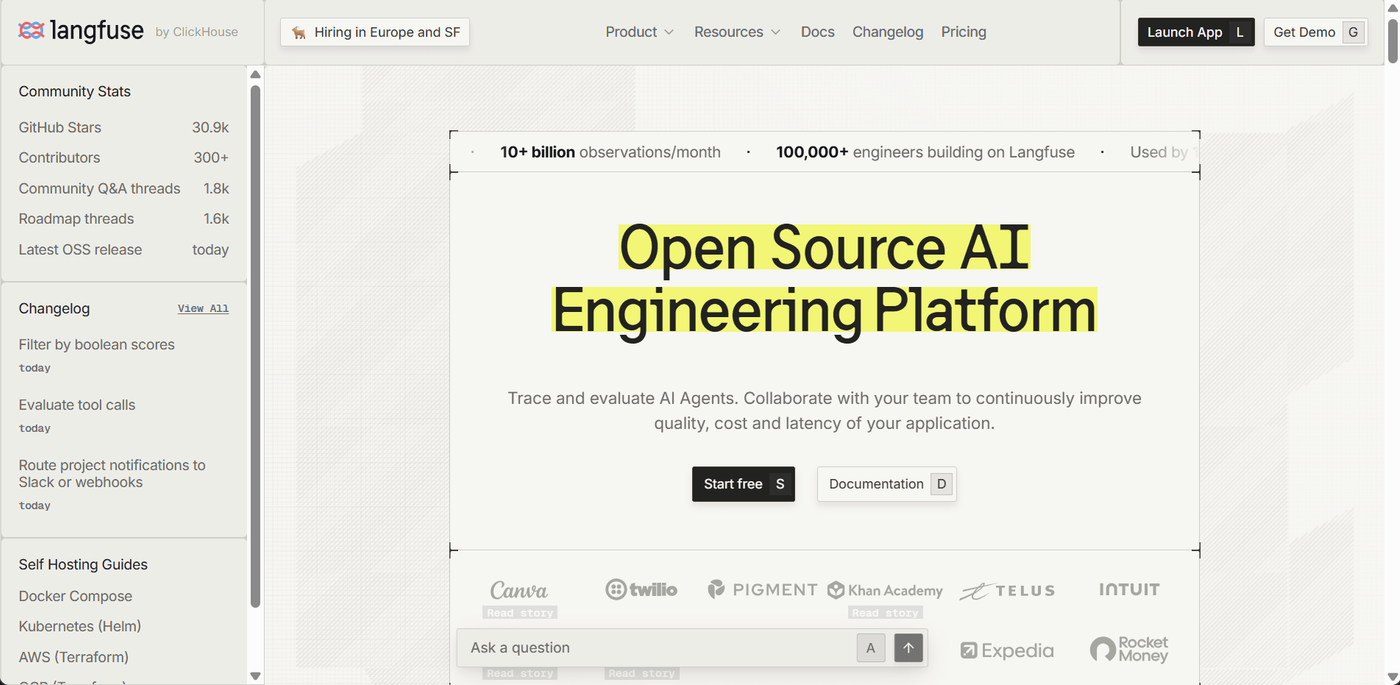Click the Langfuse logo icon
1400x685 pixels.
point(31,30)
